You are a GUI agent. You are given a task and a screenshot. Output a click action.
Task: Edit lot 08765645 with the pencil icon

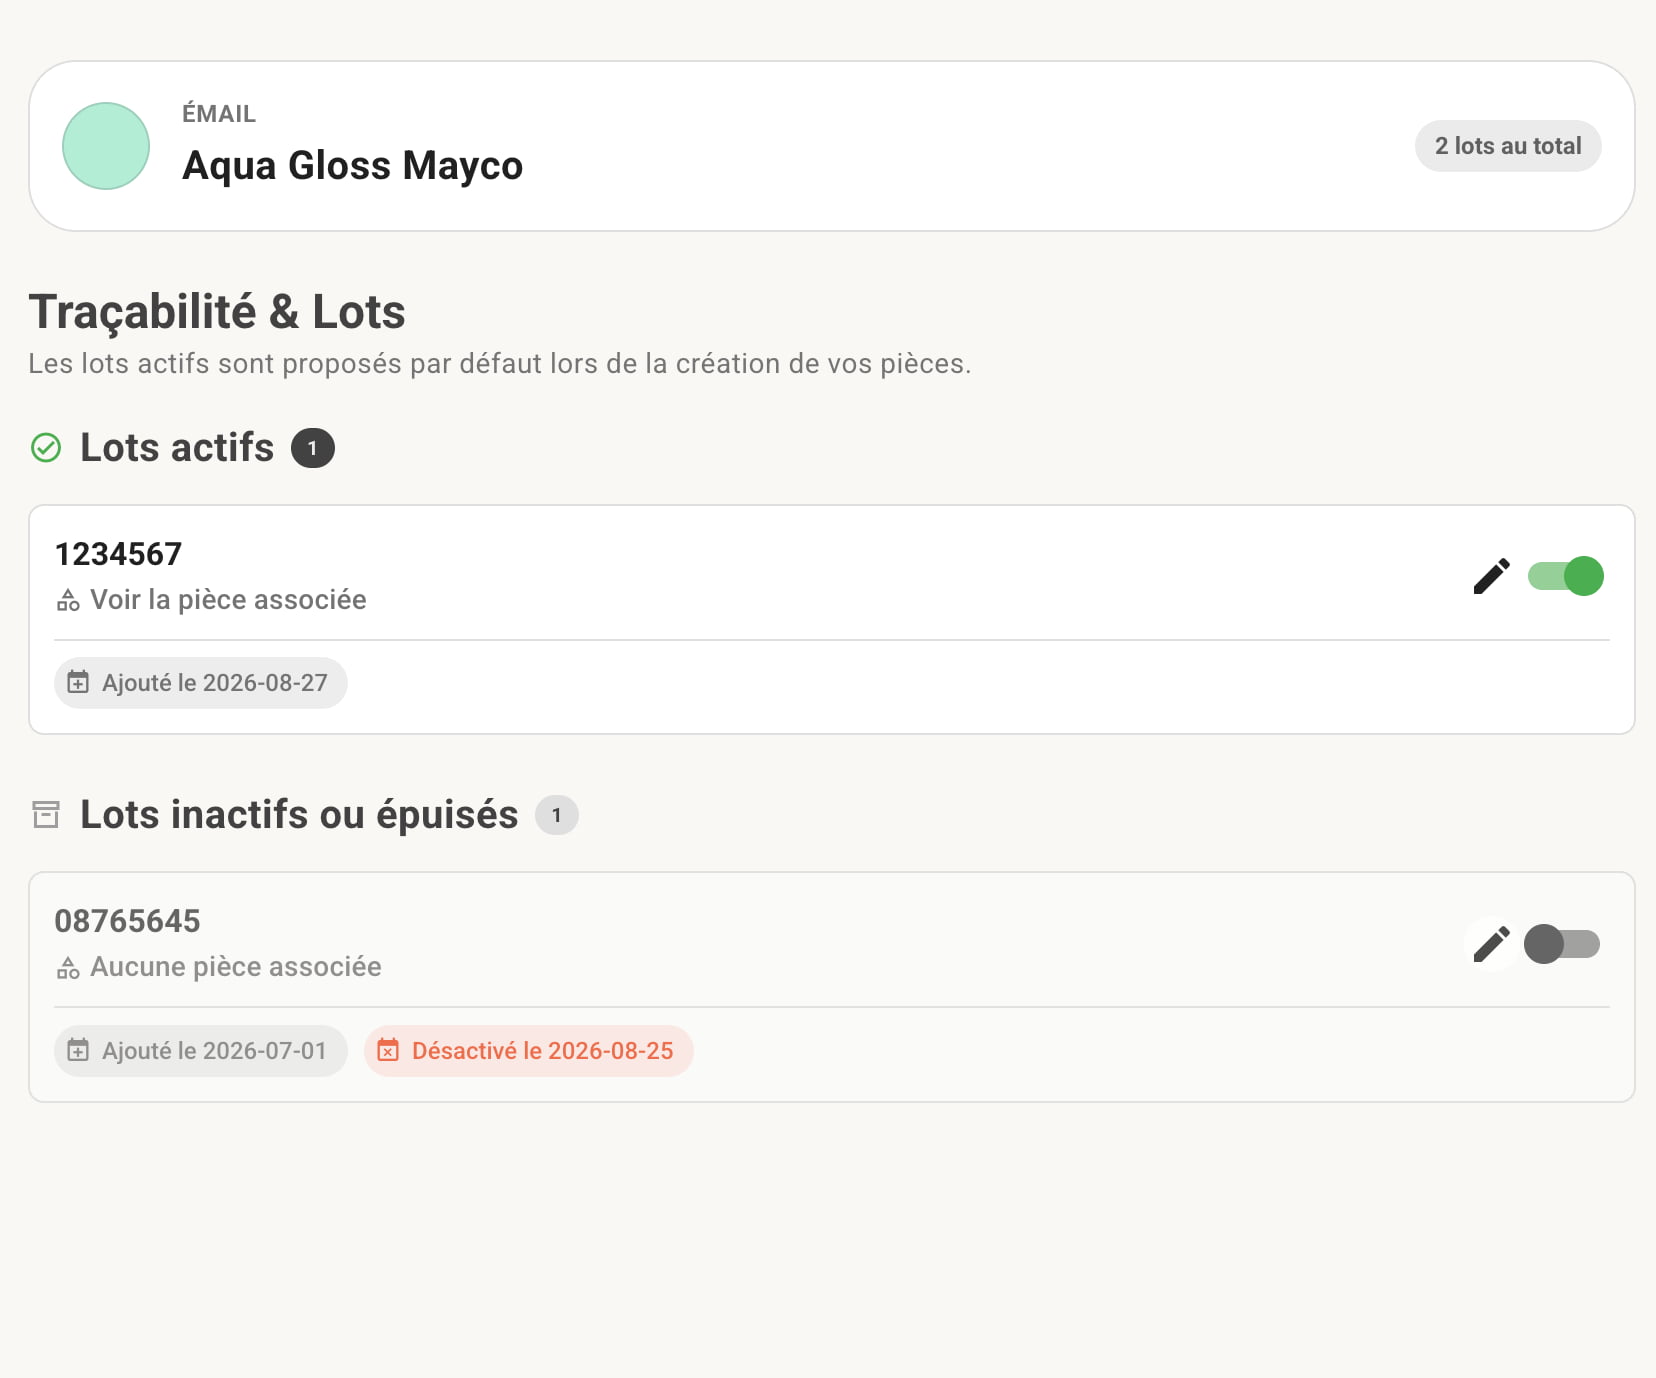coord(1491,943)
